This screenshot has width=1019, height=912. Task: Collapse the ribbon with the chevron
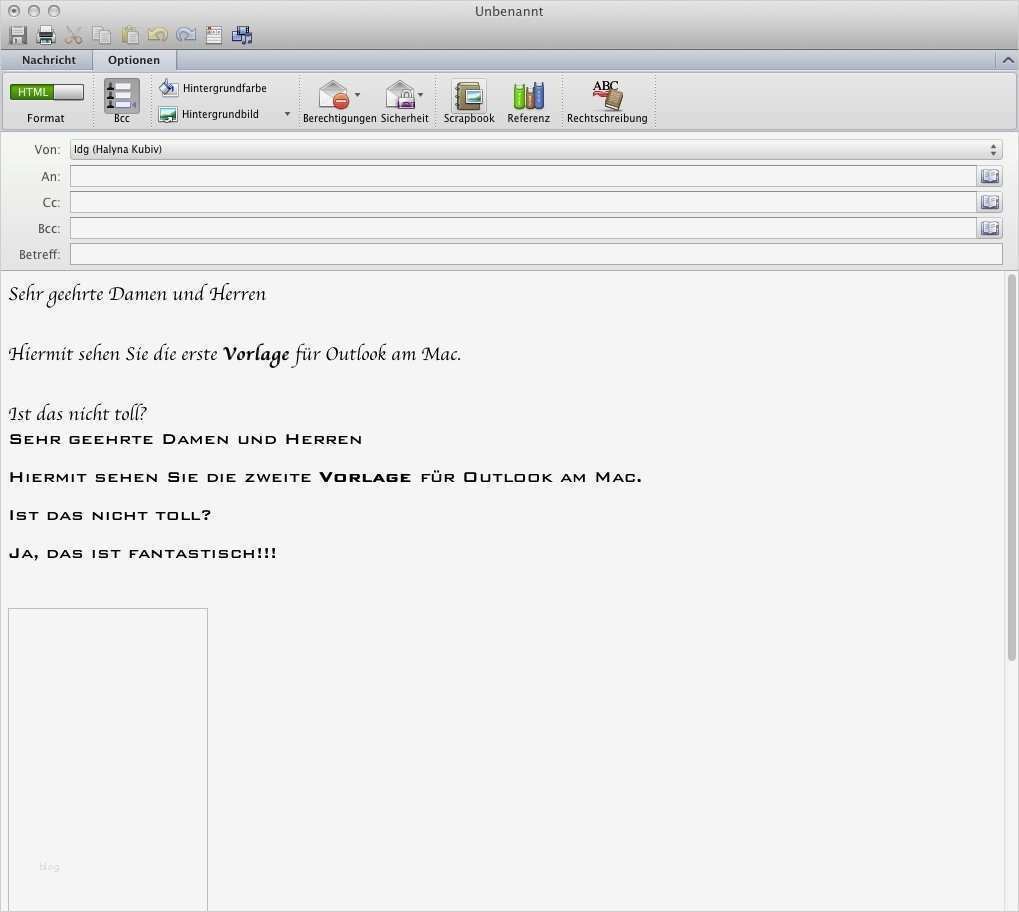pyautogui.click(x=1007, y=60)
